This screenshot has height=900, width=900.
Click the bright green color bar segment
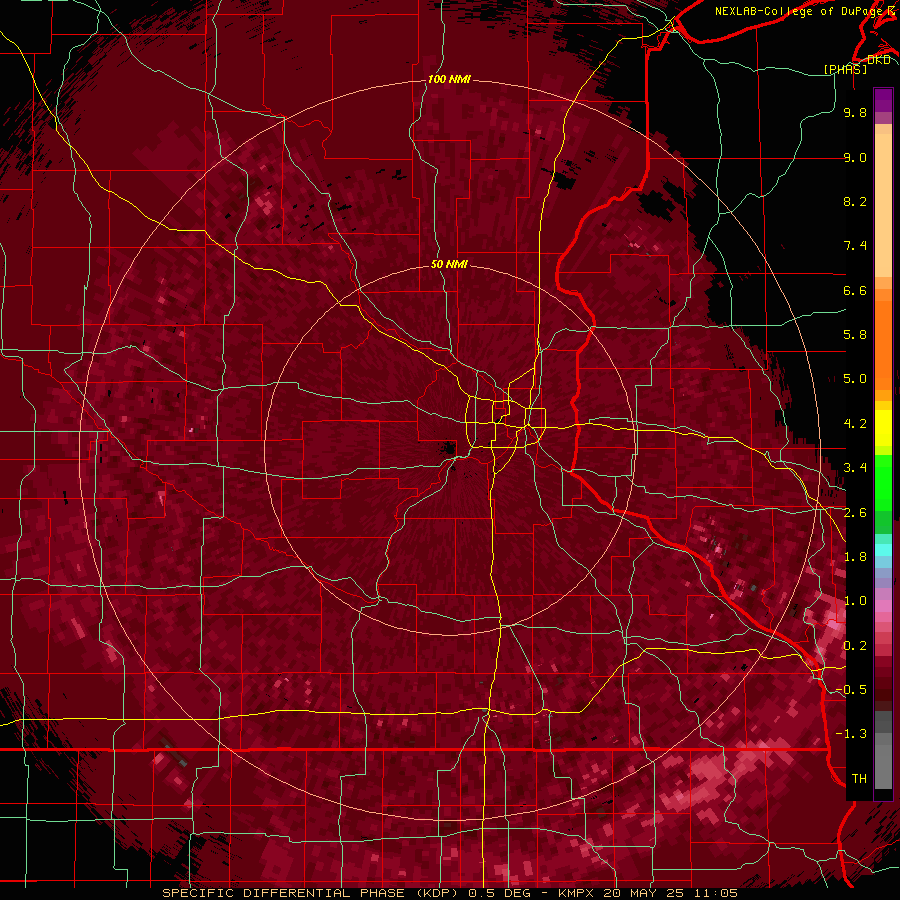click(x=883, y=483)
